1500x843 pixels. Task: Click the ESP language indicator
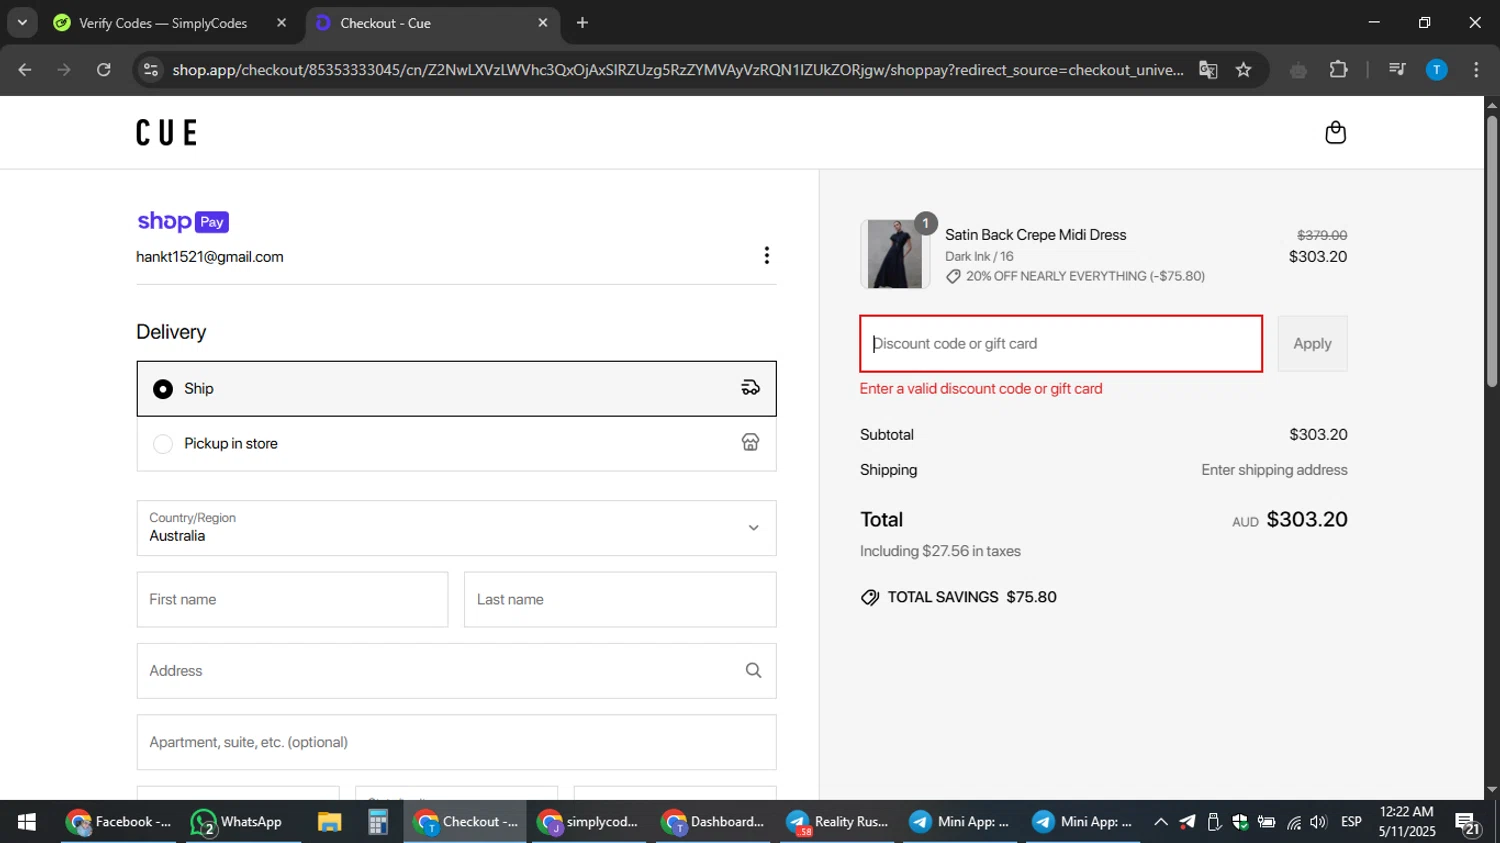(1351, 822)
